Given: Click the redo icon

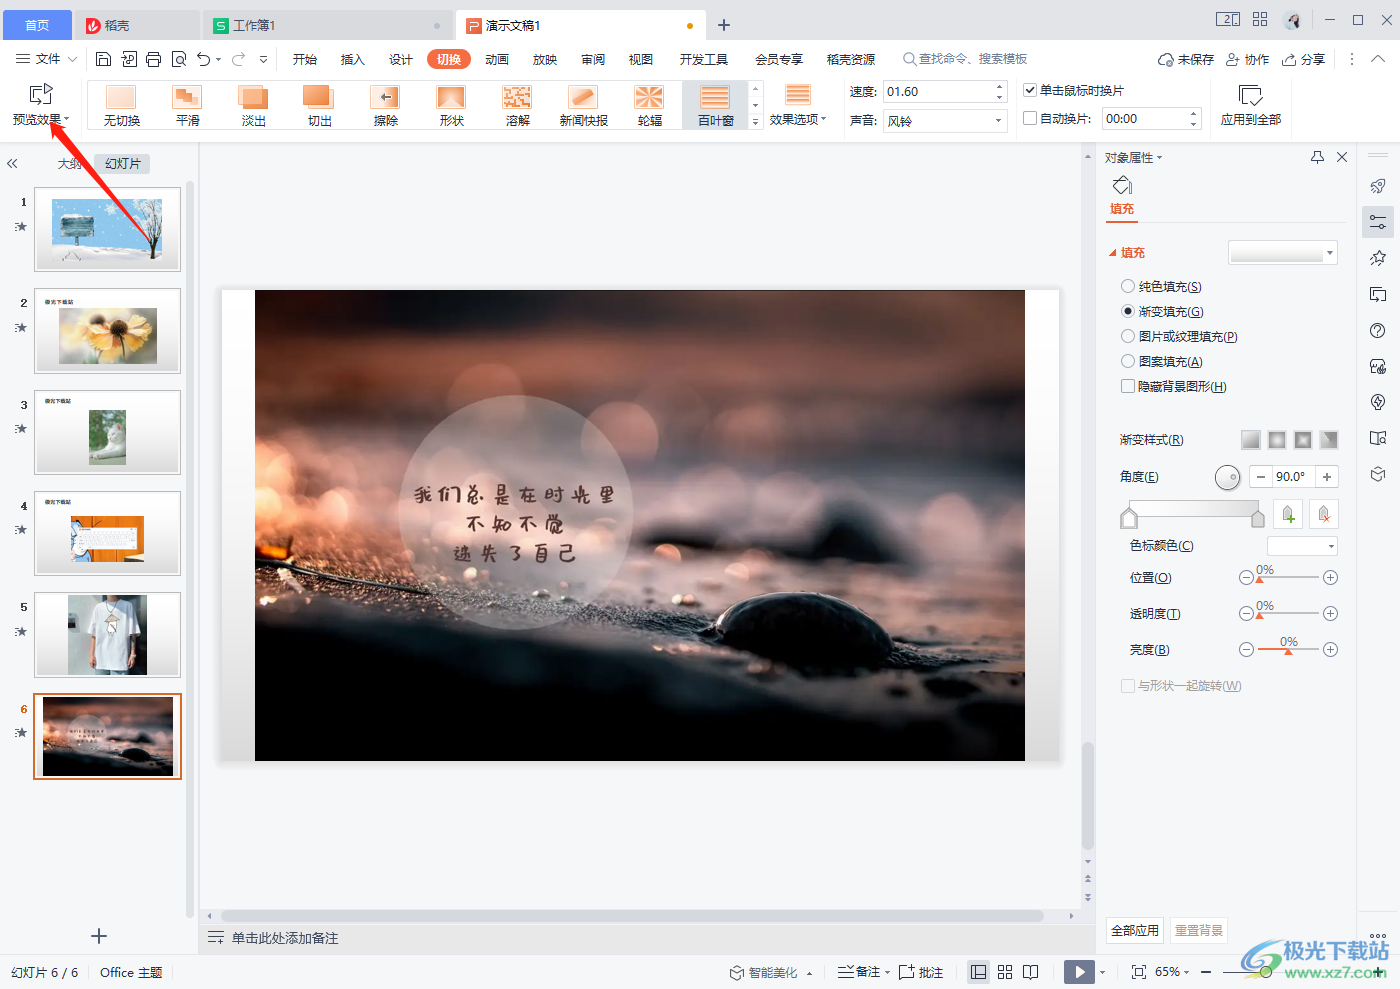Looking at the screenshot, I should coord(238,59).
